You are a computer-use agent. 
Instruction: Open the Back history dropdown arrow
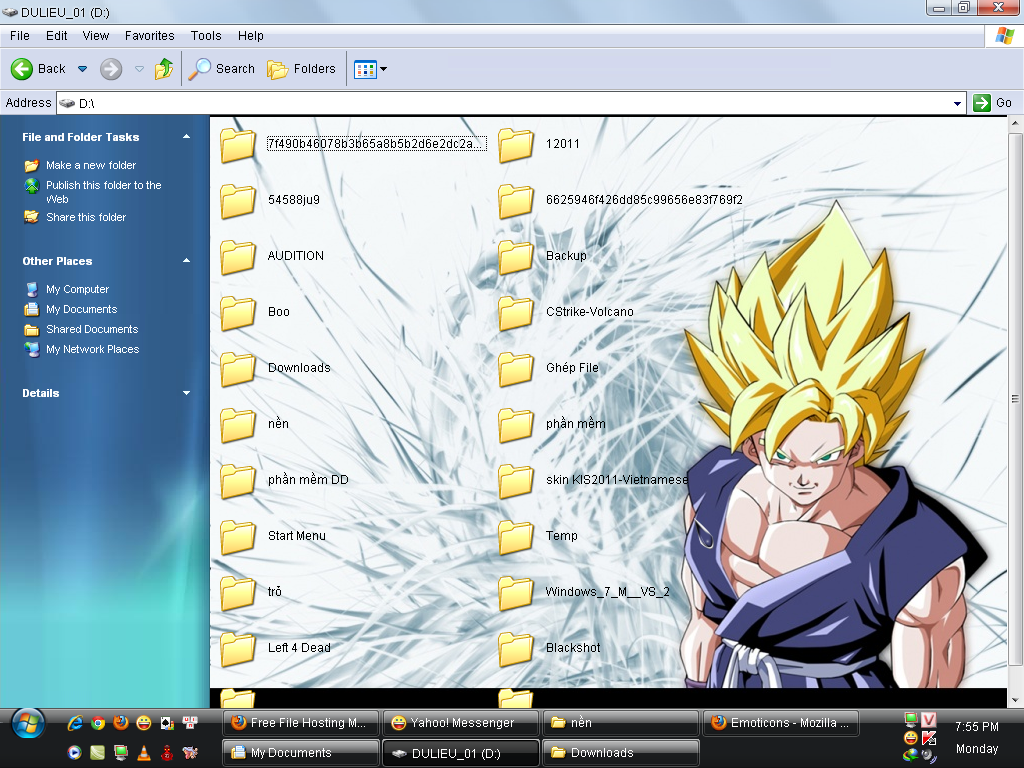coord(83,69)
